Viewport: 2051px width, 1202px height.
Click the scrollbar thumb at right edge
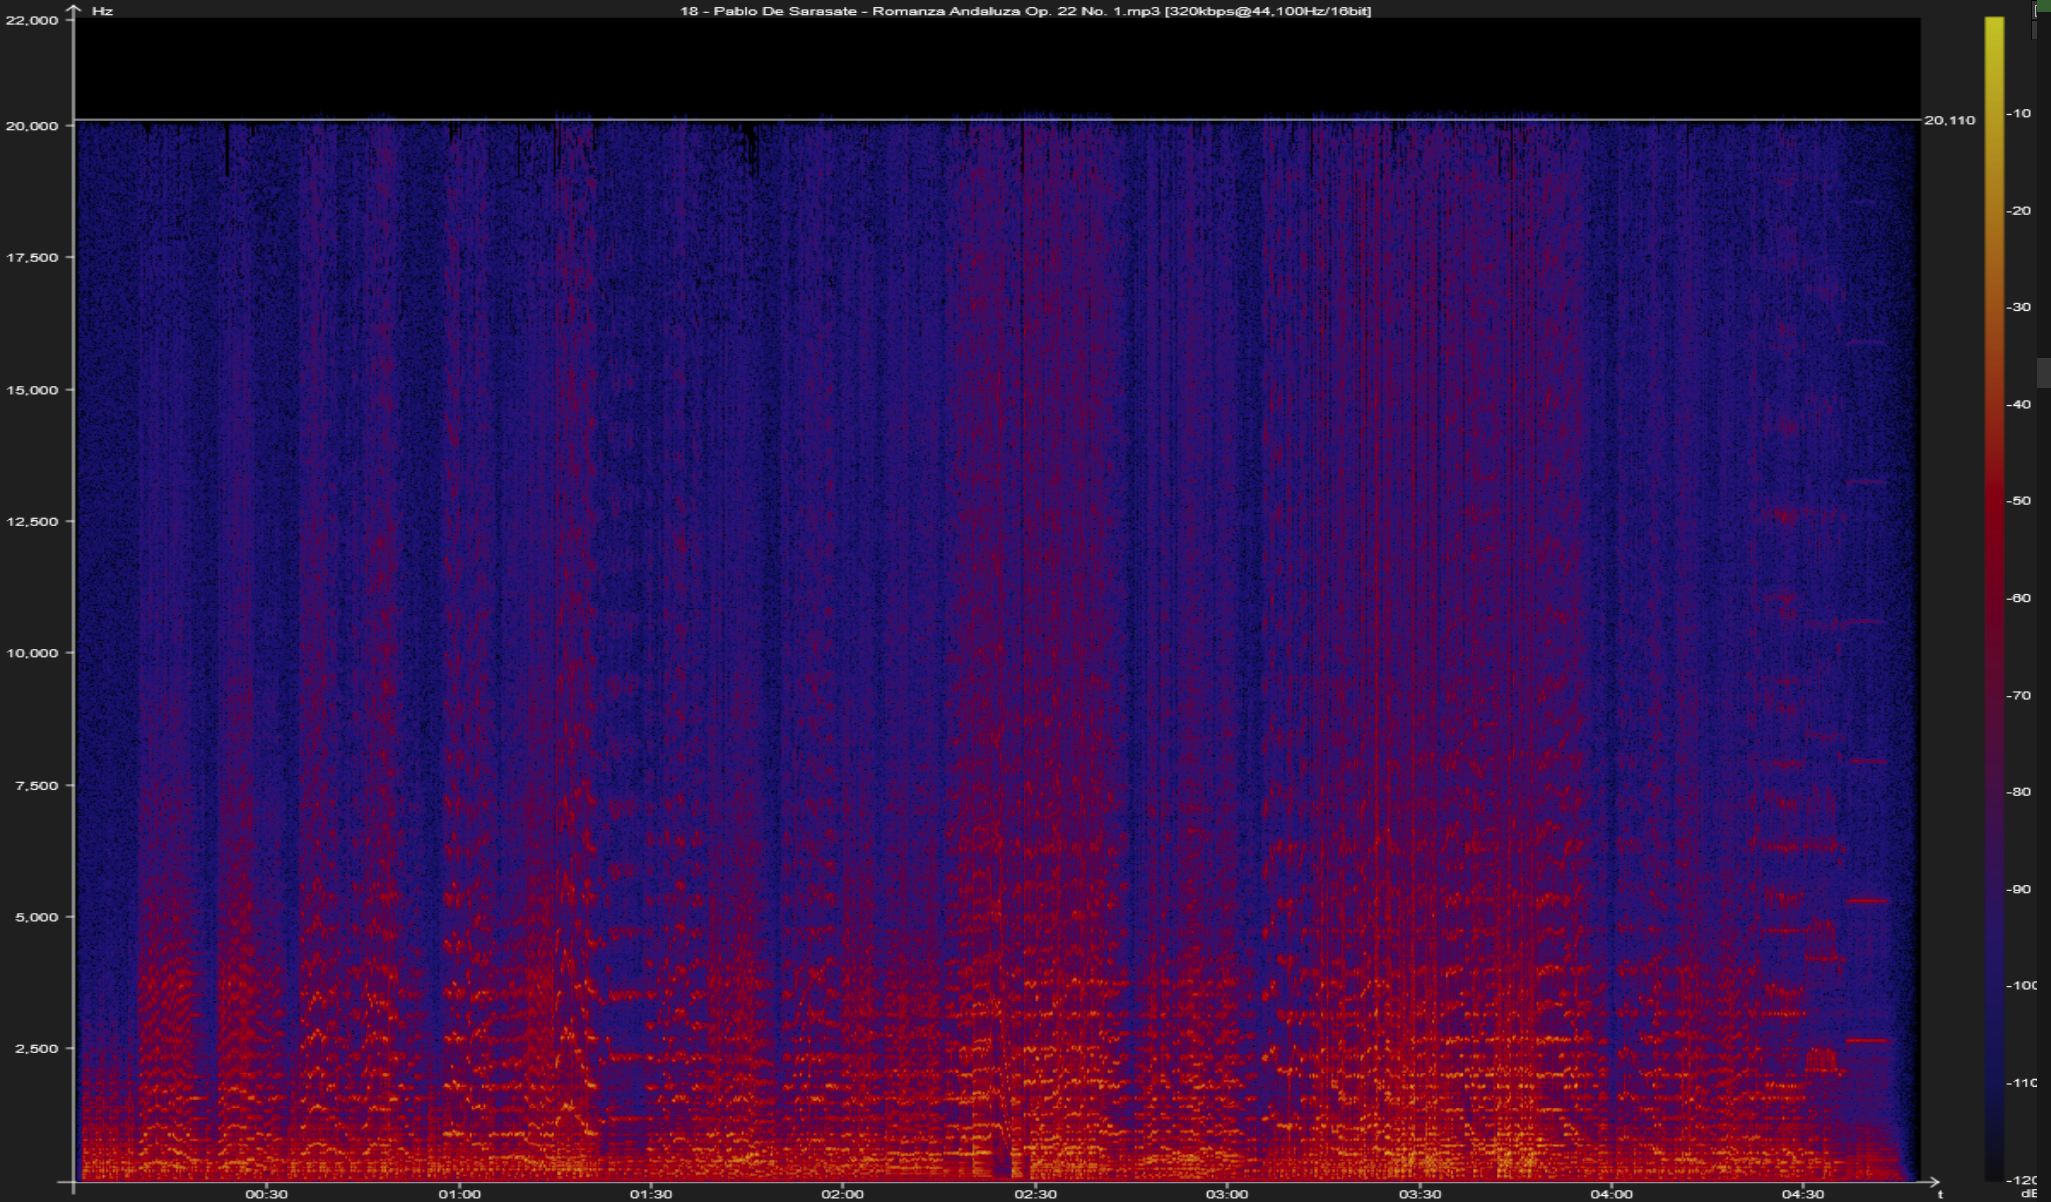coord(2043,372)
